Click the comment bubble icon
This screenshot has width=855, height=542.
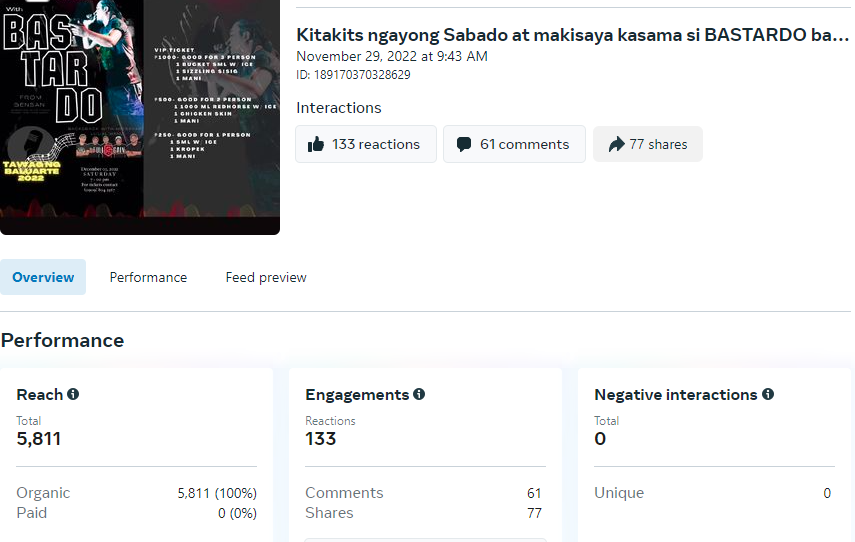pos(464,144)
